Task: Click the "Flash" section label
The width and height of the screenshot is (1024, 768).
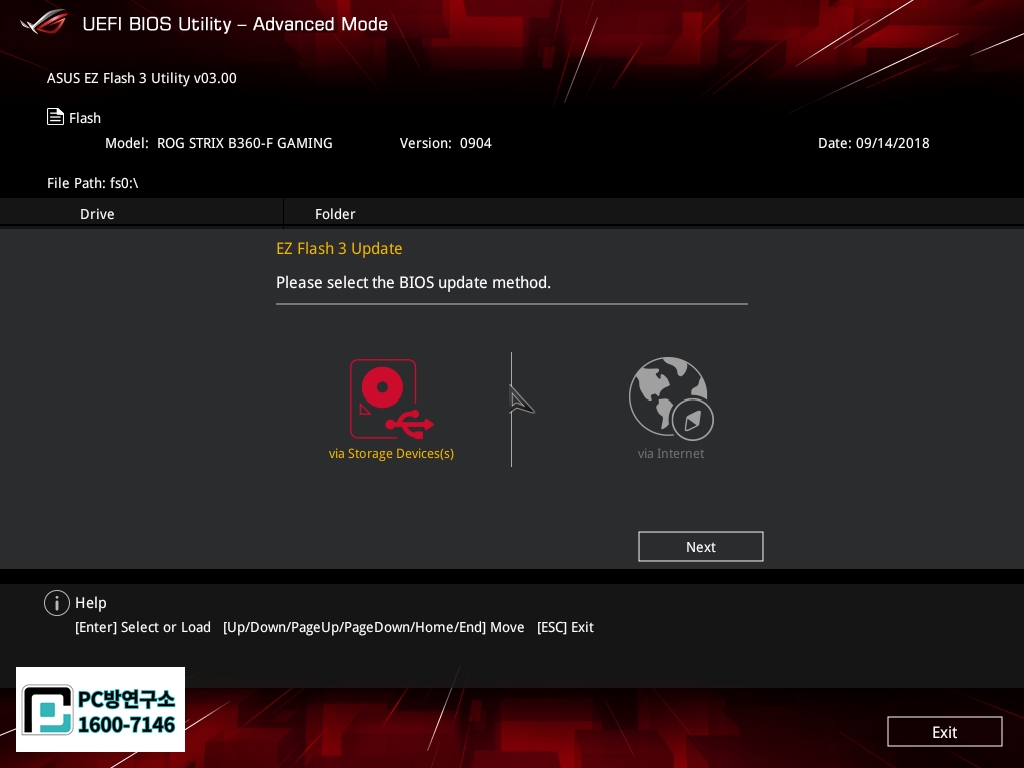Action: [85, 118]
